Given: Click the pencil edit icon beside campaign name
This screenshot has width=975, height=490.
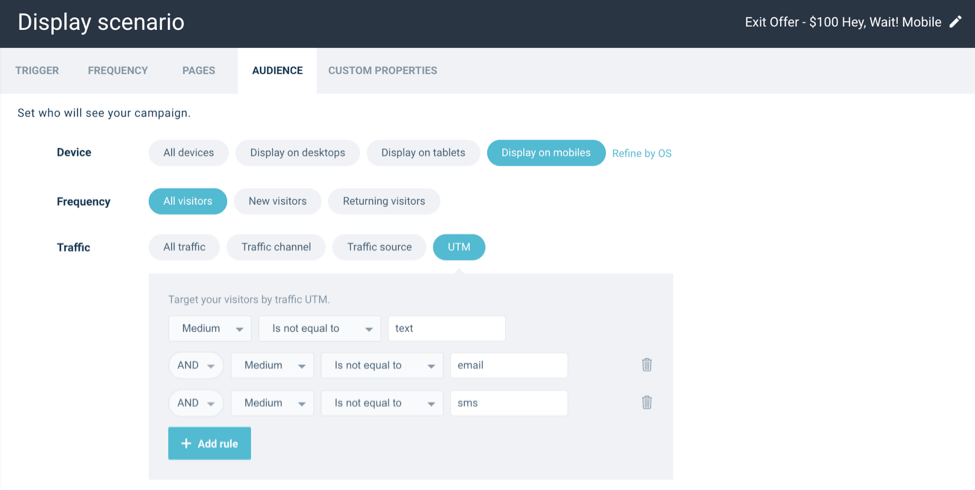Looking at the screenshot, I should [x=955, y=22].
